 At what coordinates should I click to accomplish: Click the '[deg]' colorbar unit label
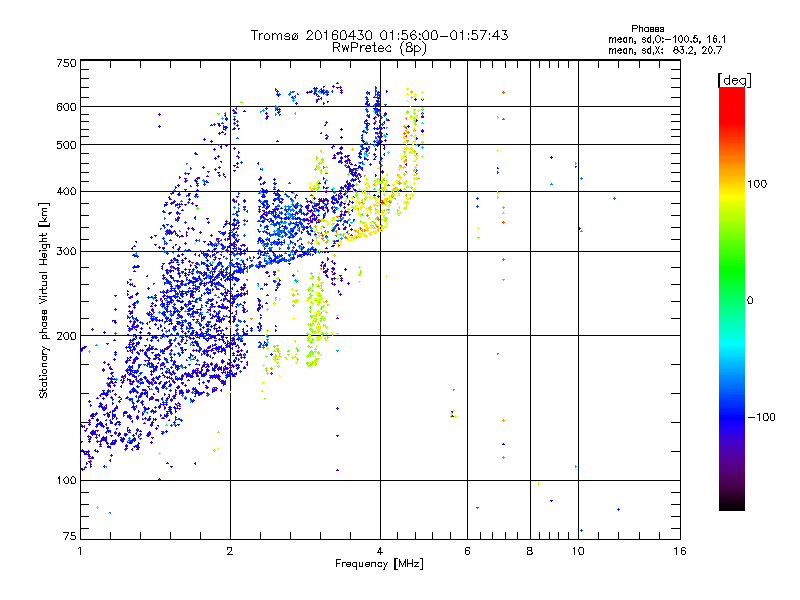click(734, 81)
